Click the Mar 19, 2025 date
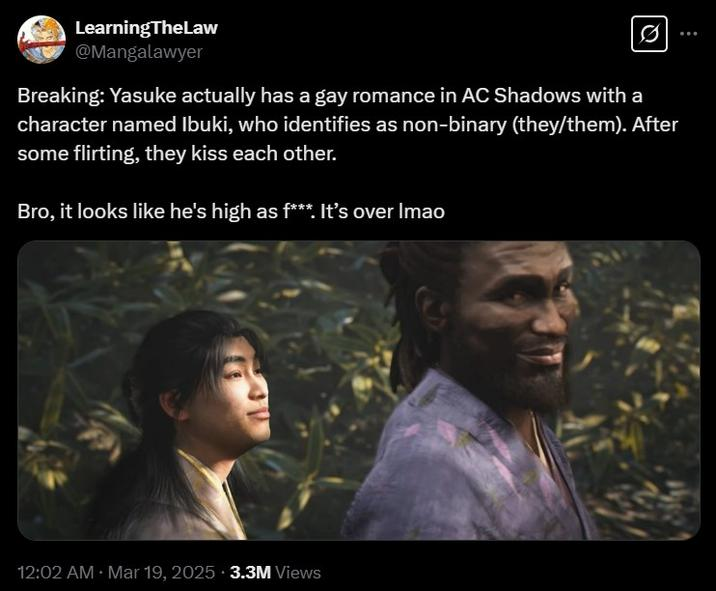This screenshot has width=716, height=591. [161, 572]
